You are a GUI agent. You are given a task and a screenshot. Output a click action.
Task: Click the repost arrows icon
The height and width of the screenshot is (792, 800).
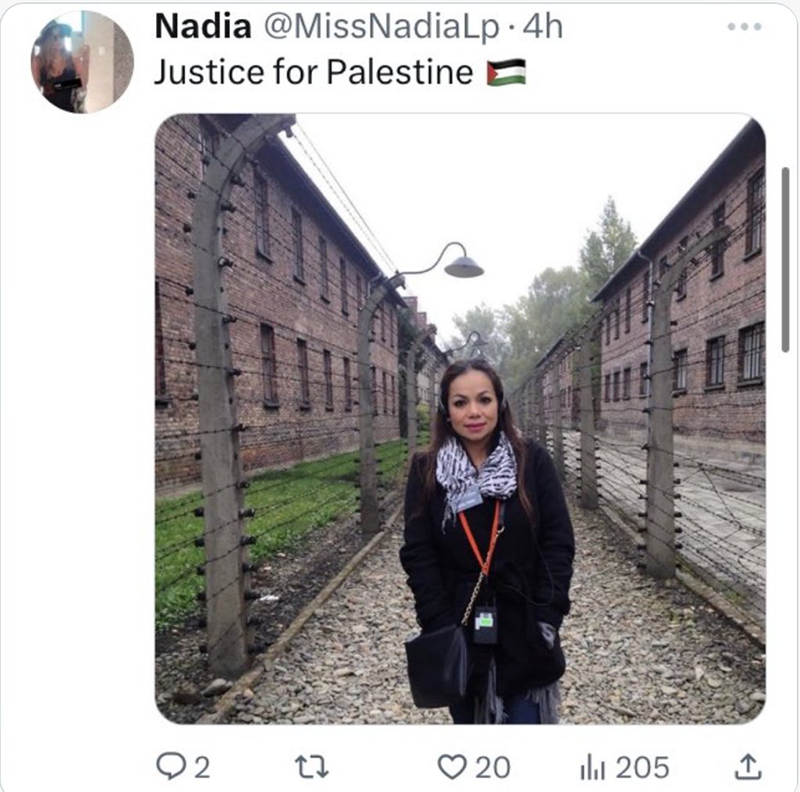tap(312, 767)
